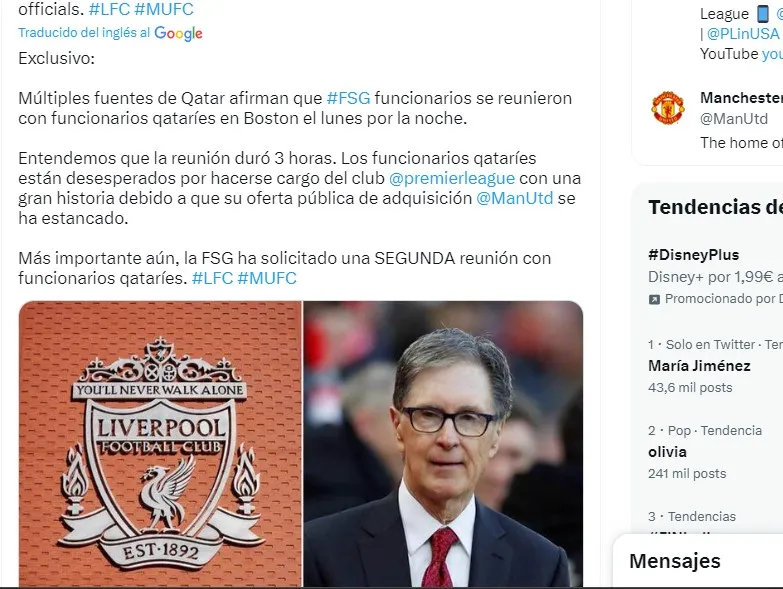Open #LFC hashtag at end of translation

point(212,278)
